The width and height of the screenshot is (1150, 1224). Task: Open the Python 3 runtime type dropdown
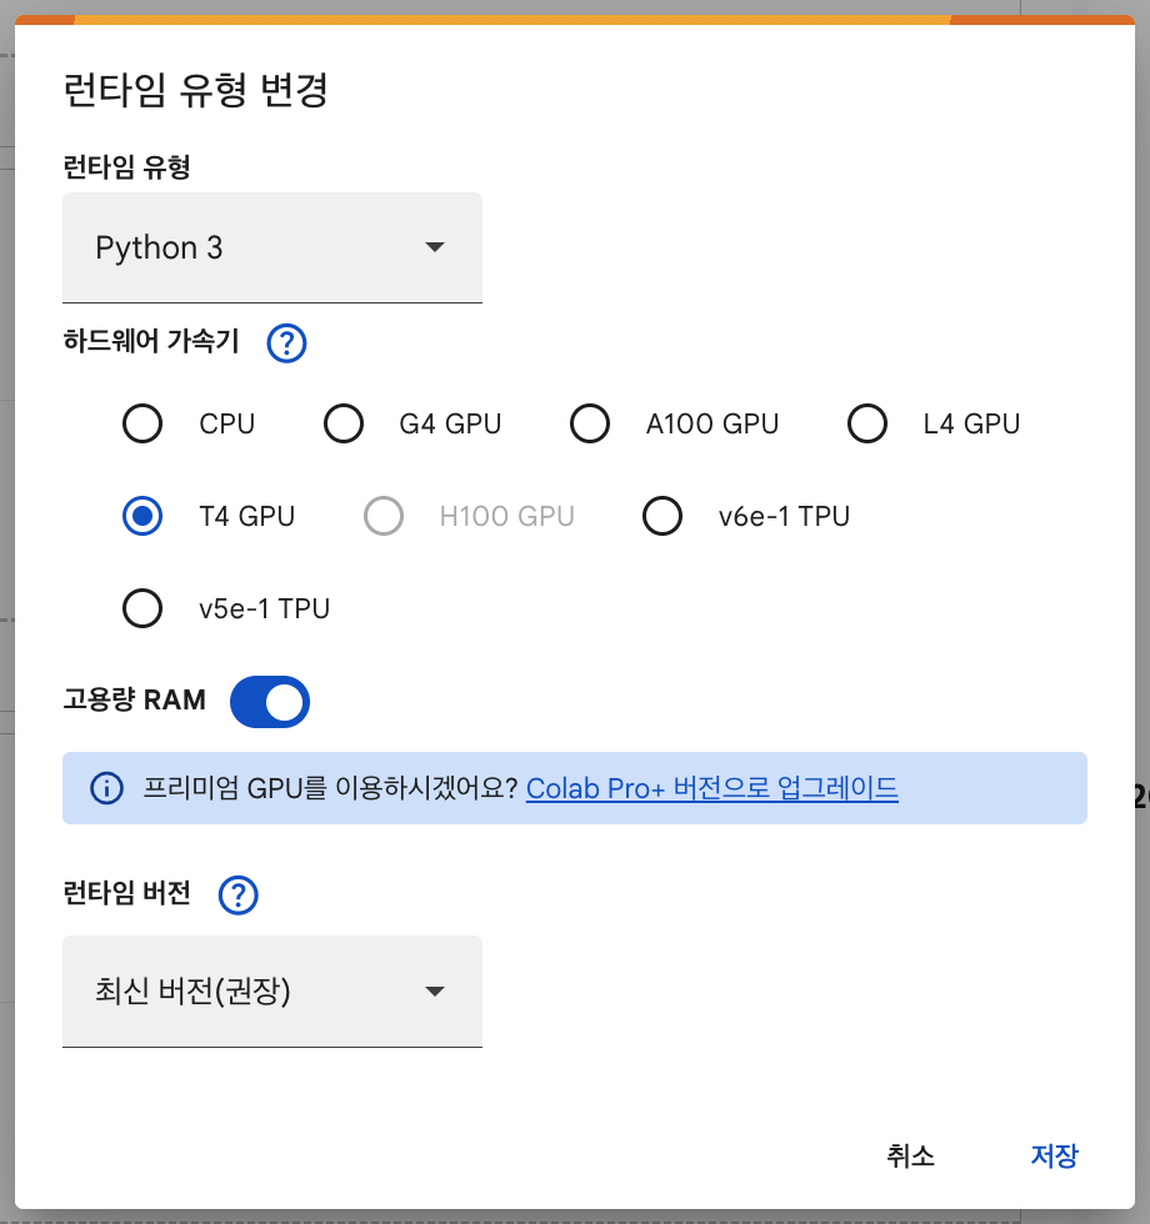(x=272, y=248)
